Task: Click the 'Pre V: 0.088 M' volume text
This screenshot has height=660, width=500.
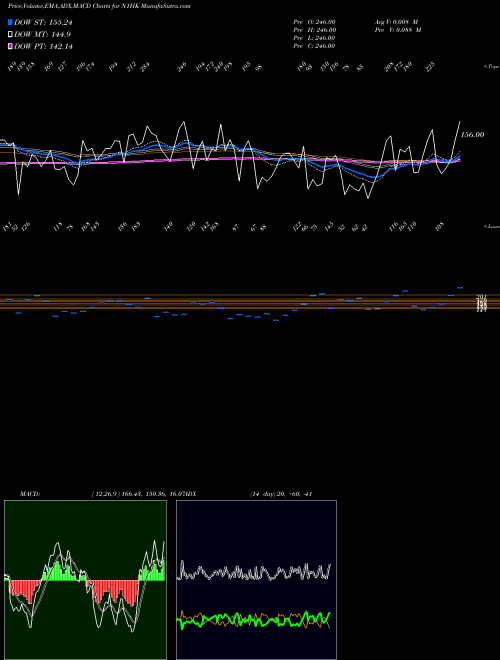Action: click(x=398, y=30)
